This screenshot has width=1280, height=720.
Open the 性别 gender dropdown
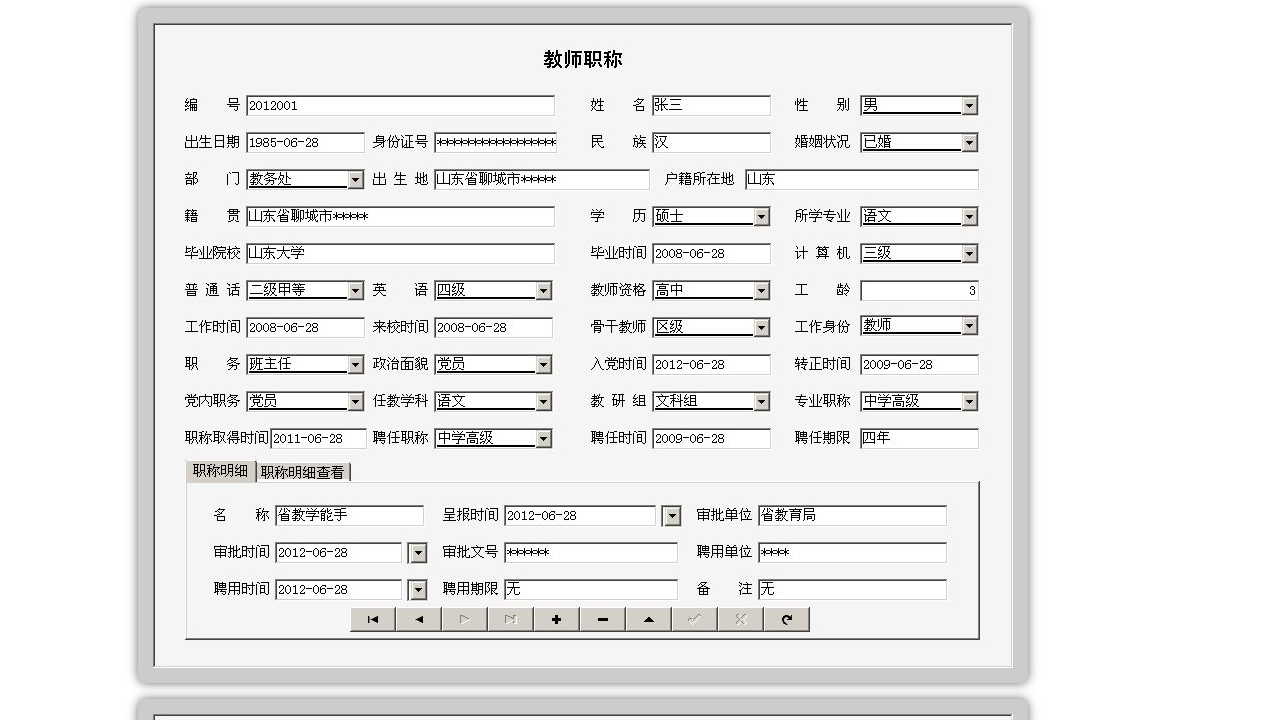[968, 105]
